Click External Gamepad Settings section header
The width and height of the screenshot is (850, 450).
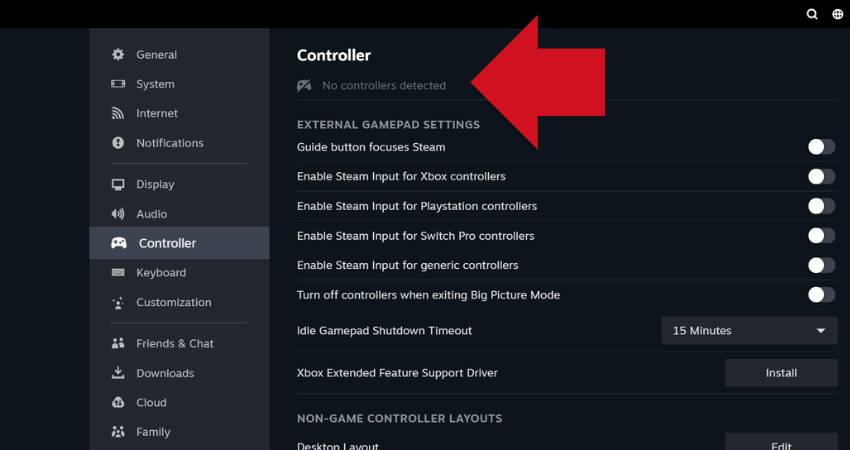[388, 124]
